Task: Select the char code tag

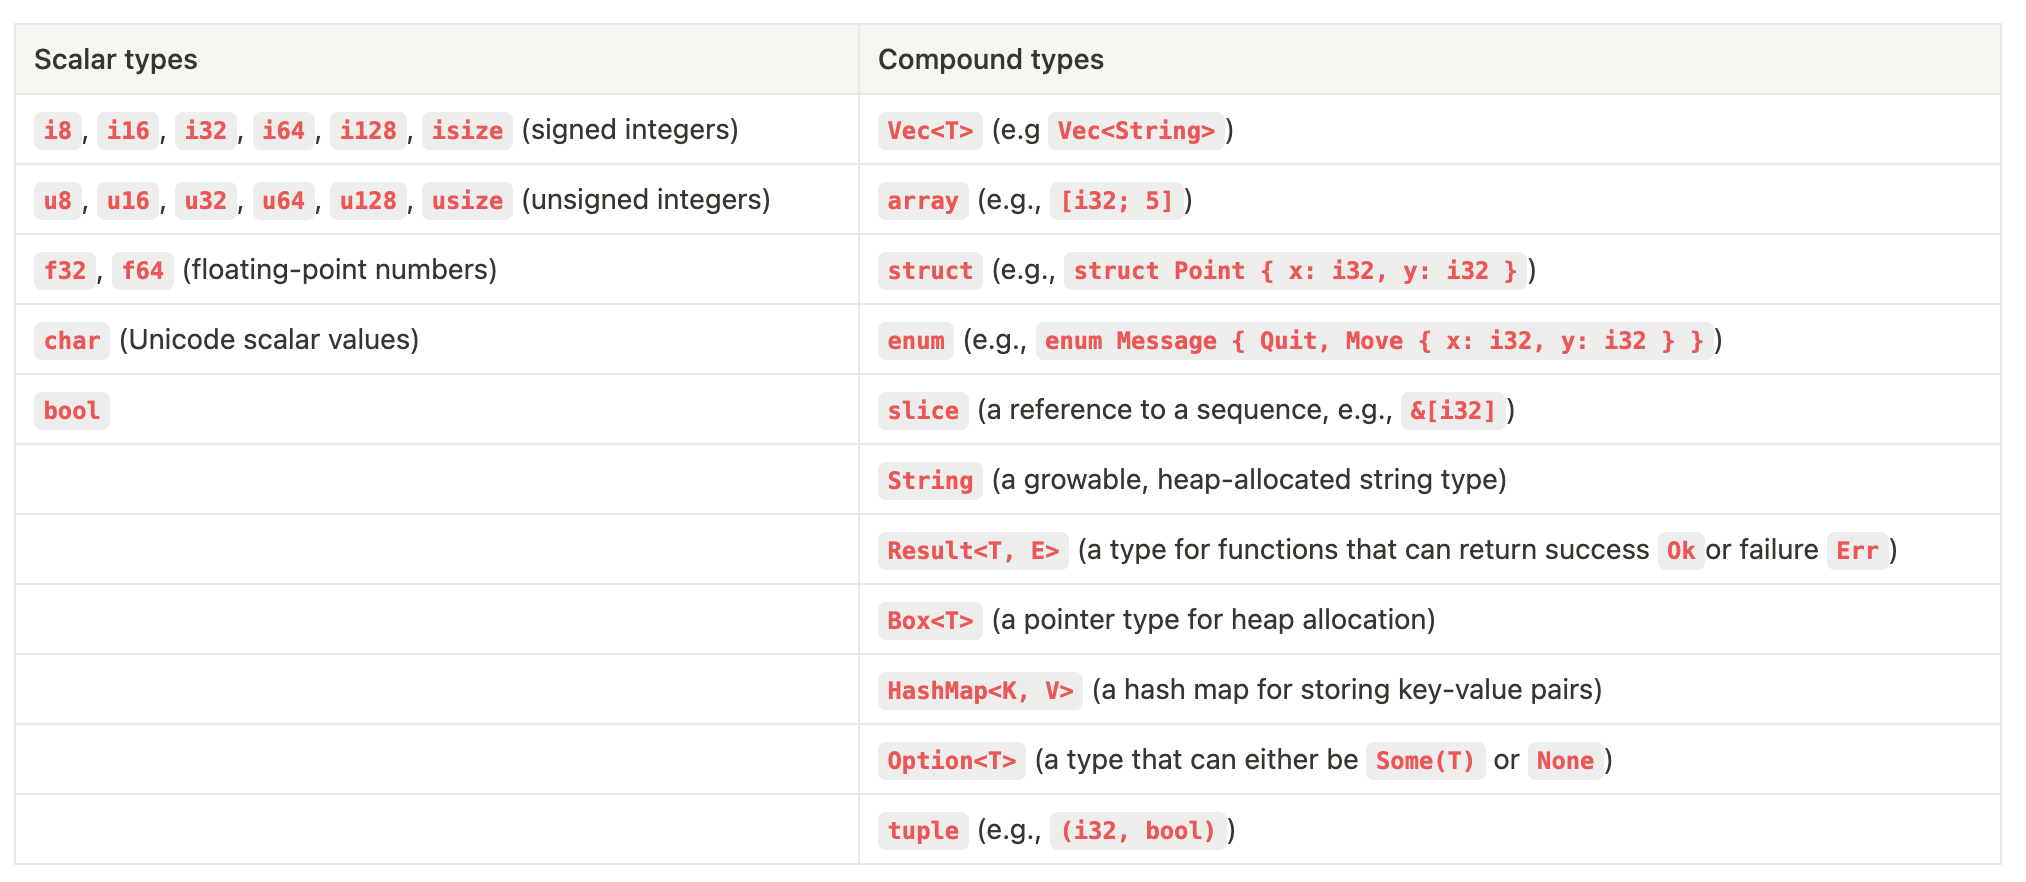Action: pyautogui.click(x=72, y=341)
